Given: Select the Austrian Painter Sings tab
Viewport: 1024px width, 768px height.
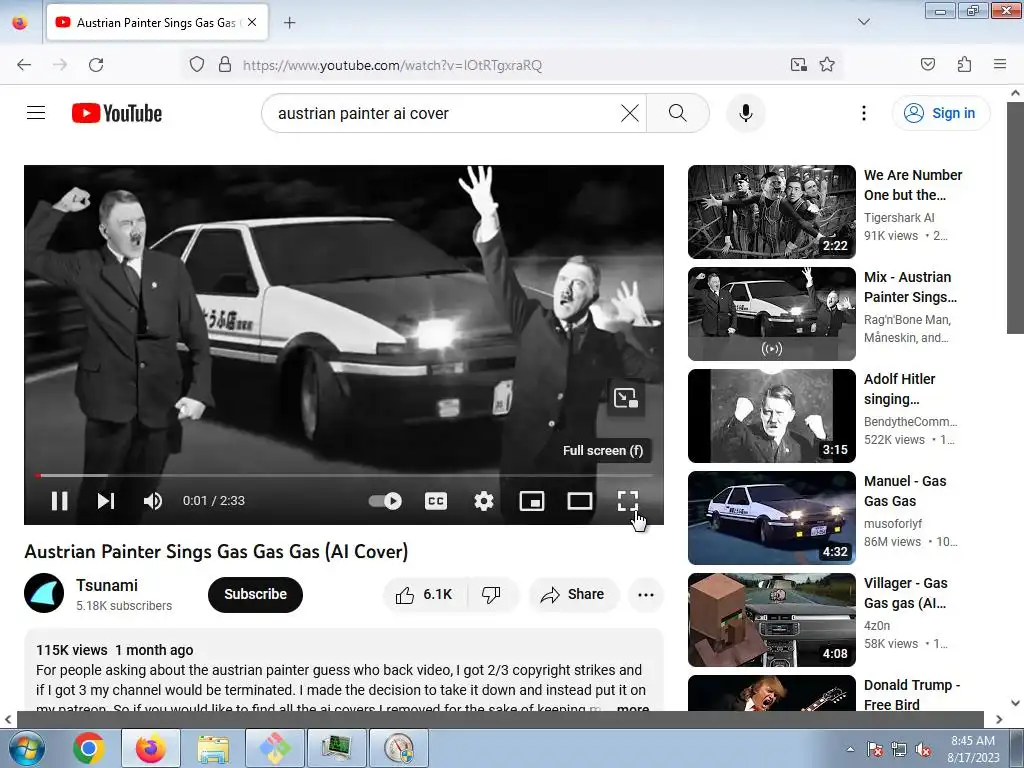Looking at the screenshot, I should pos(157,23).
